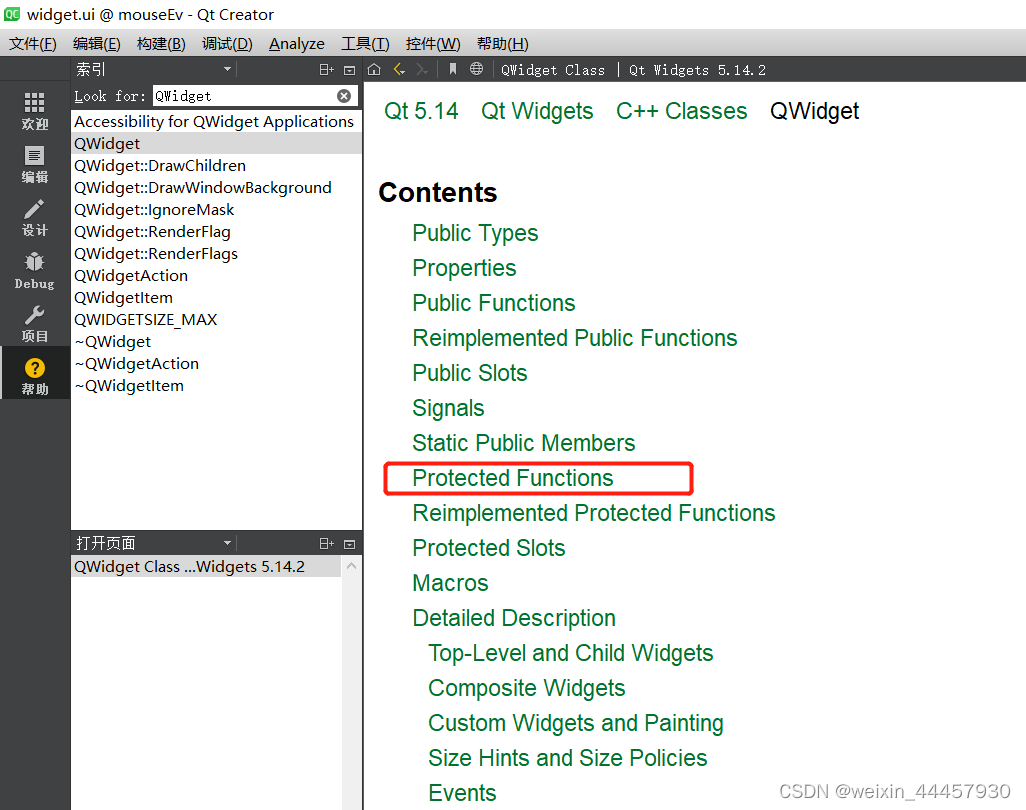Select 'QWidget::DrawChildren' index entry

click(x=216, y=166)
